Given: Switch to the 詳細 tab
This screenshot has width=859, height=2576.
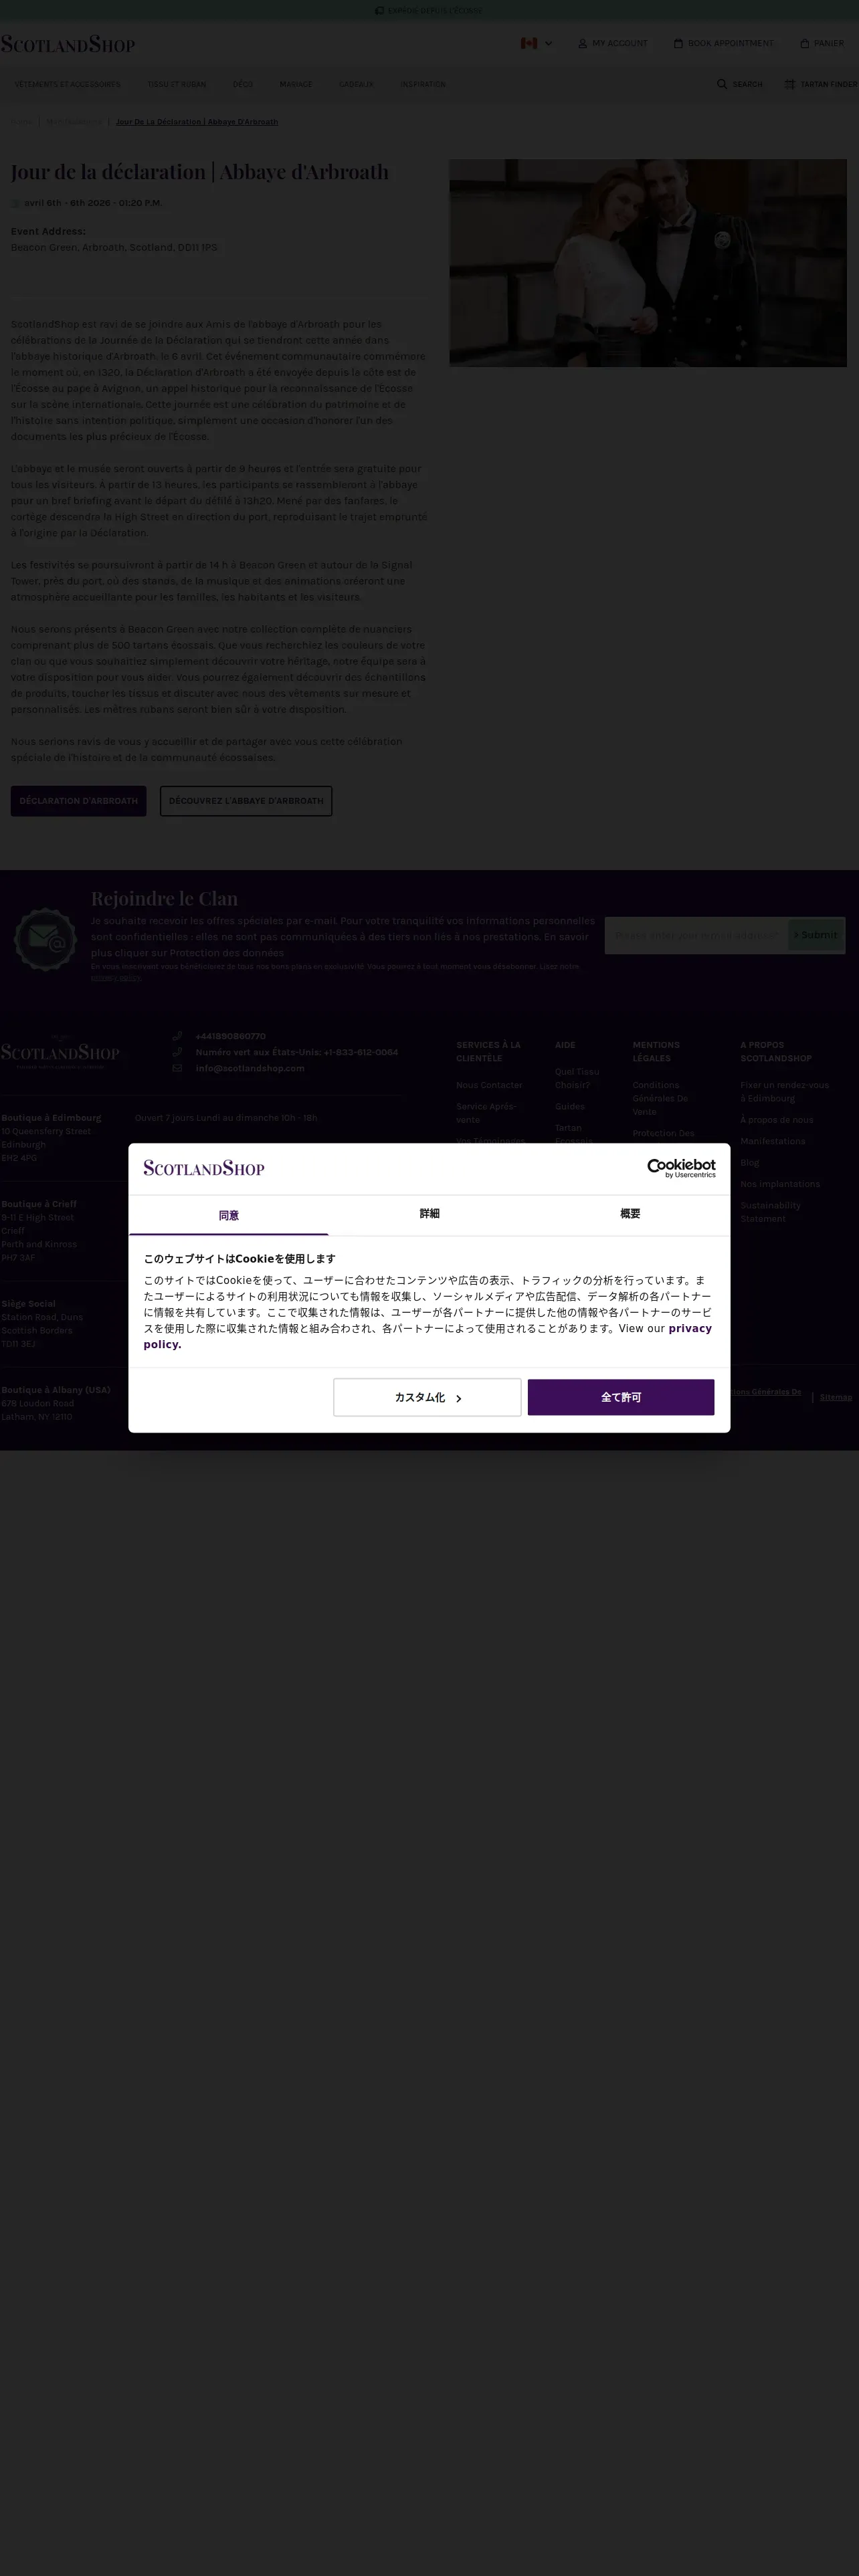Looking at the screenshot, I should 429,1214.
